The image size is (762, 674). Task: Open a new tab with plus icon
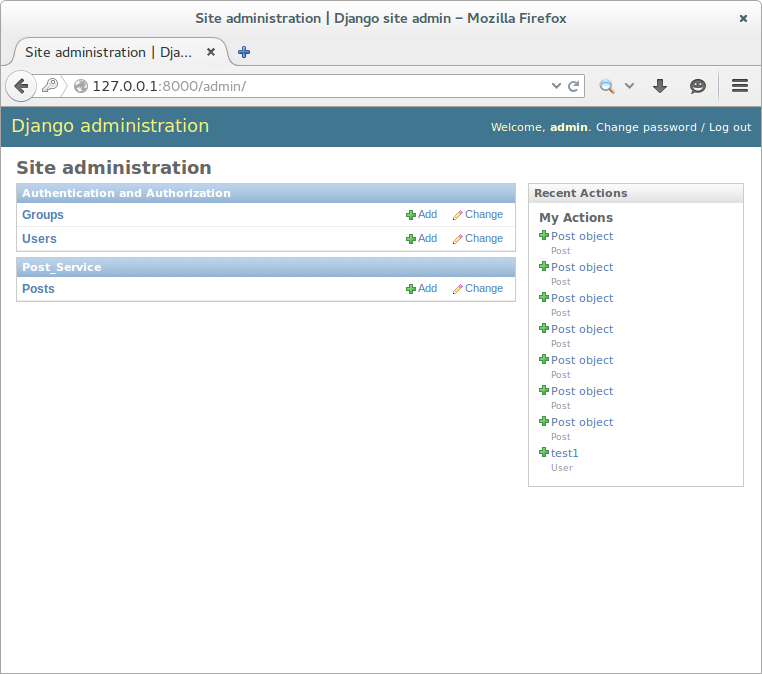244,52
